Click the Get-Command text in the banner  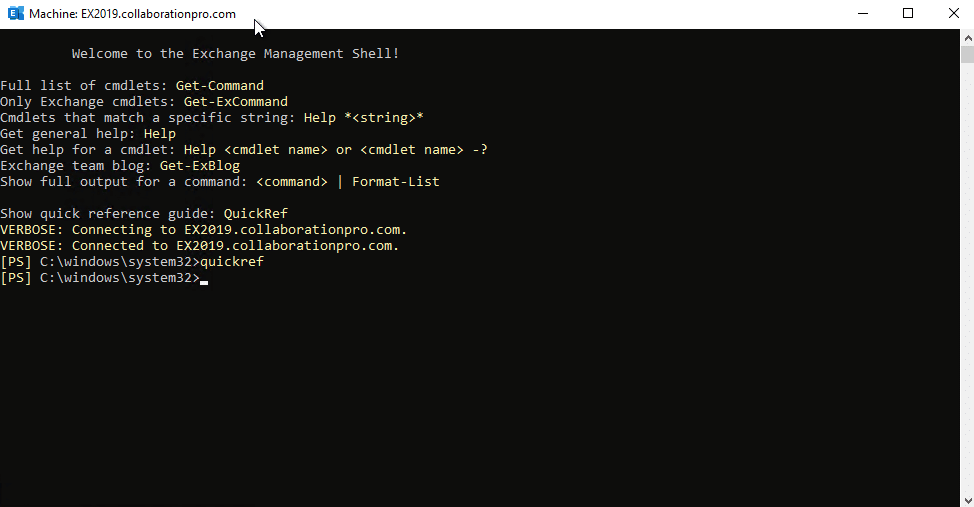220,86
